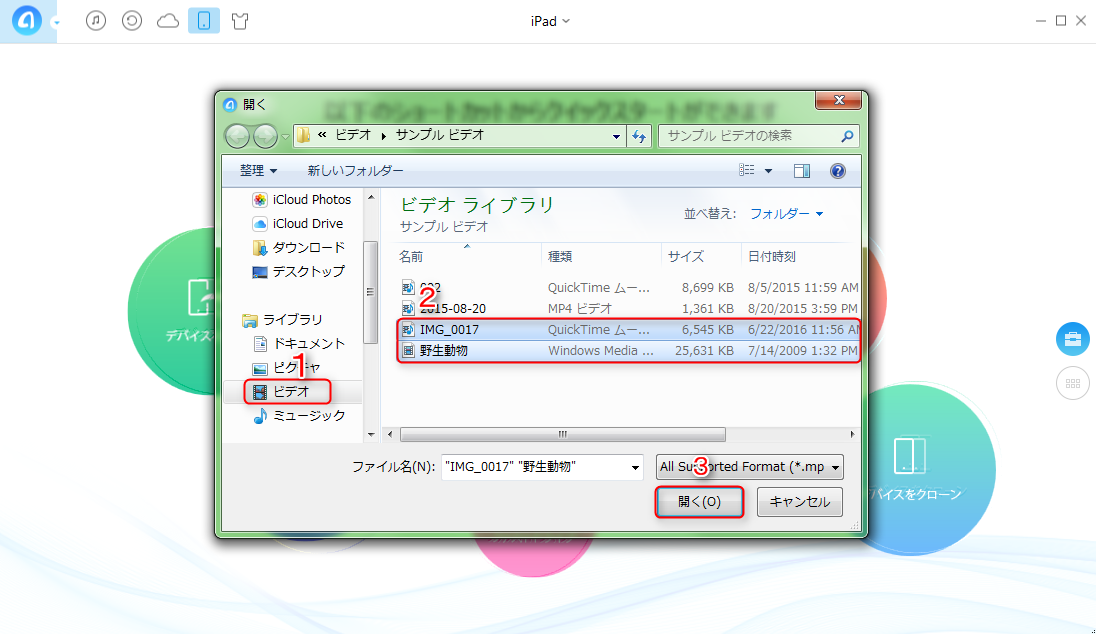1096x634 pixels.
Task: Sort by 名前 column header
Action: coord(468,256)
